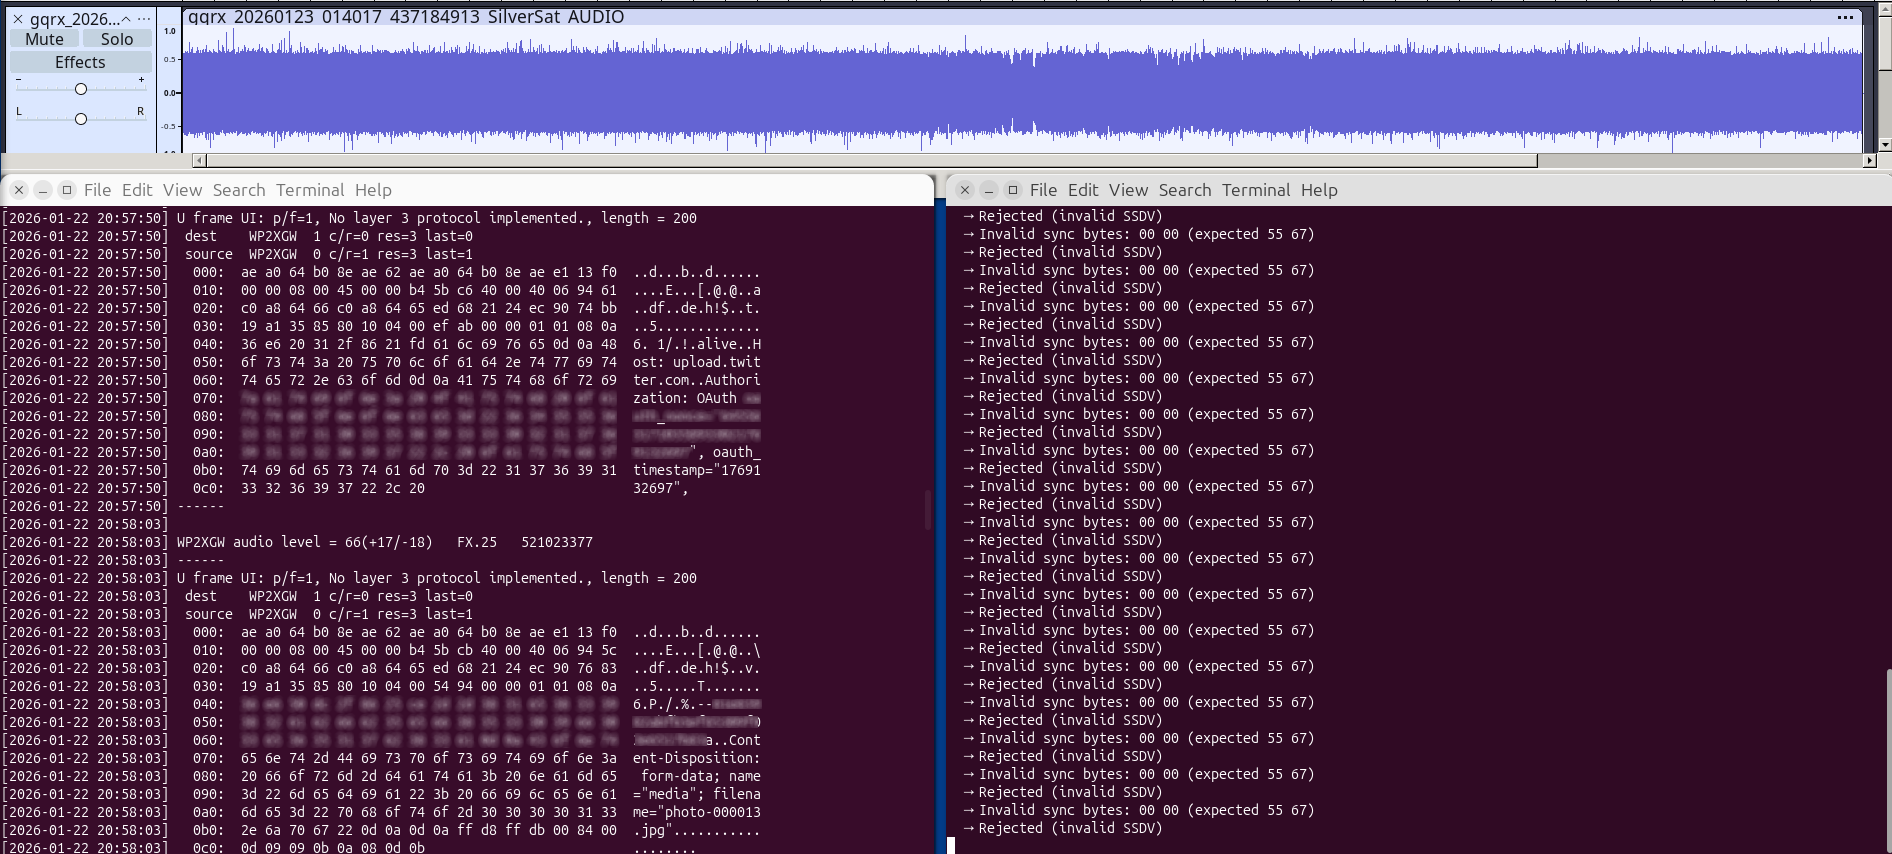Screen dimensions: 1892x854
Task: Open the track Effects panel
Action: 80,62
